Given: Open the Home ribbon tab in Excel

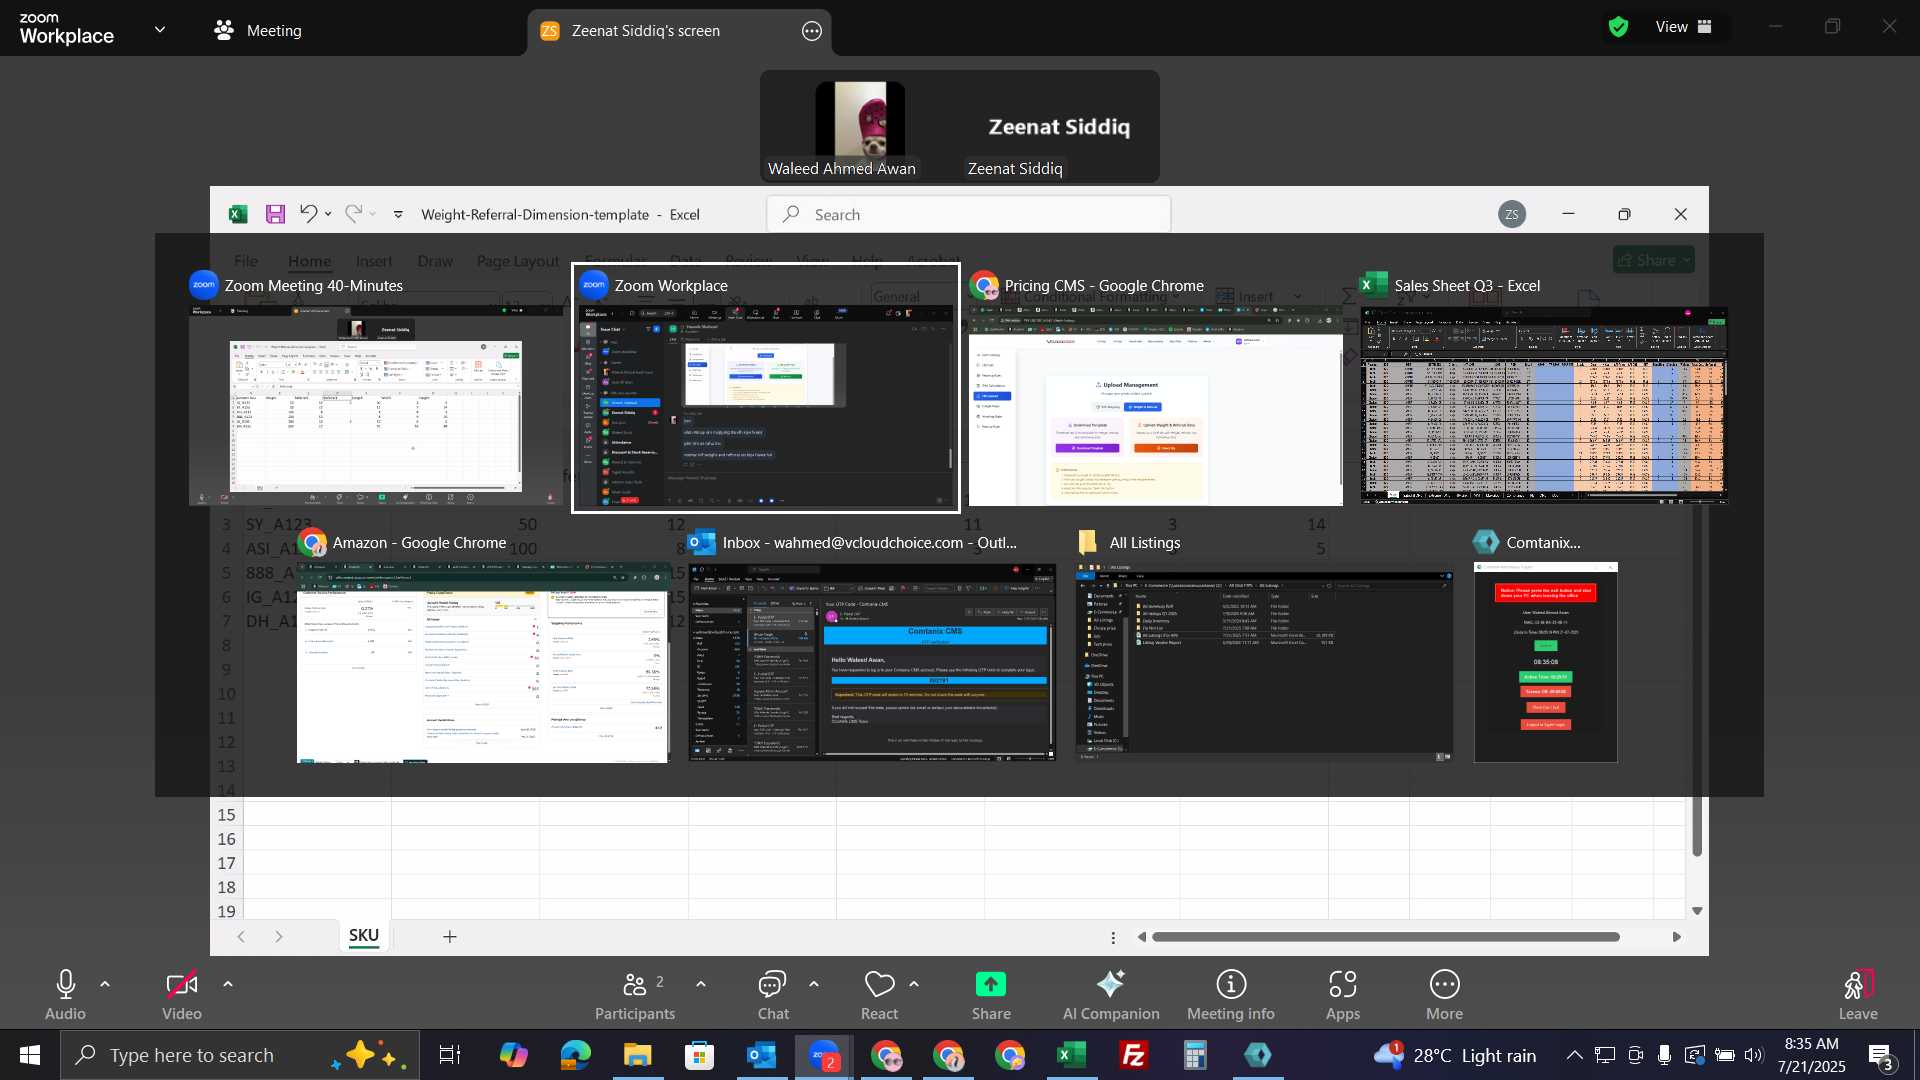Looking at the screenshot, I should coord(309,261).
